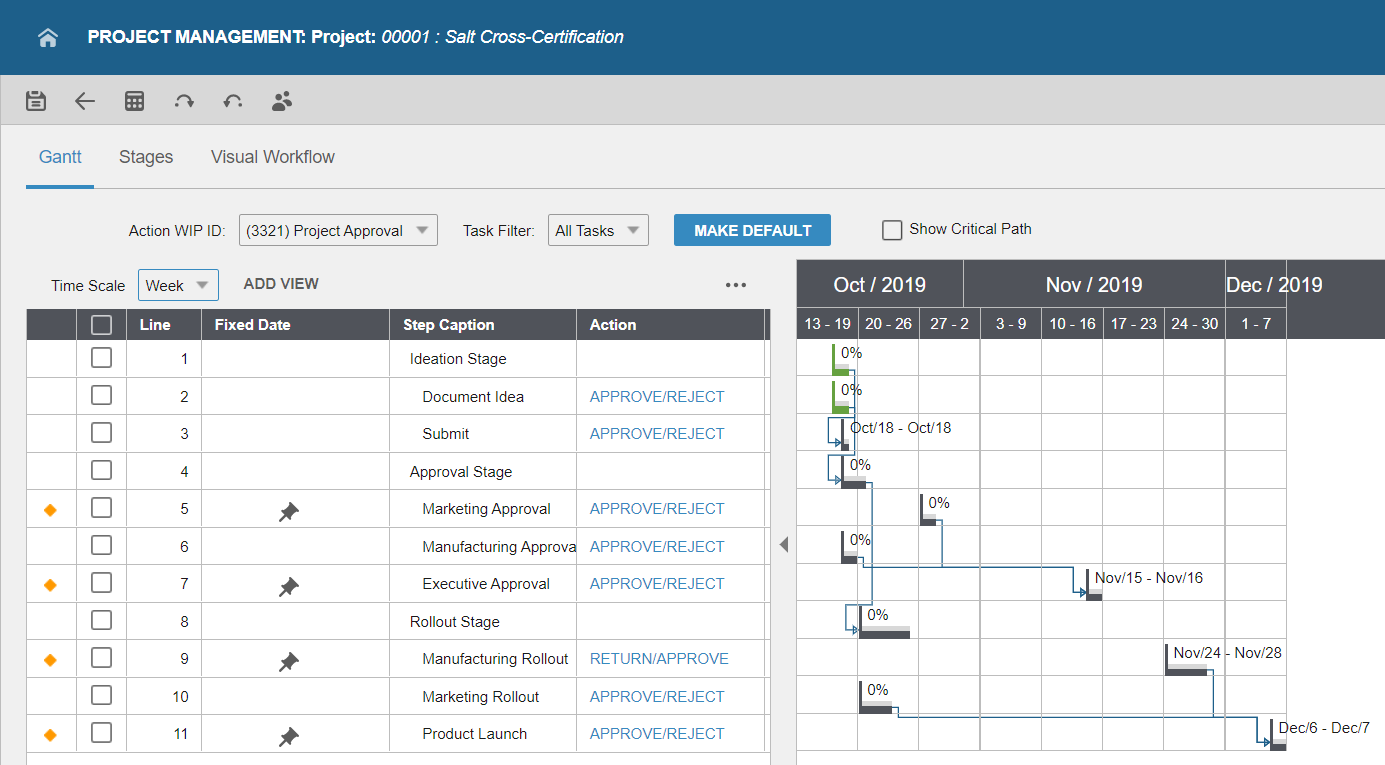Click the home icon in header
Viewport: 1385px width, 765px height.
tap(48, 38)
